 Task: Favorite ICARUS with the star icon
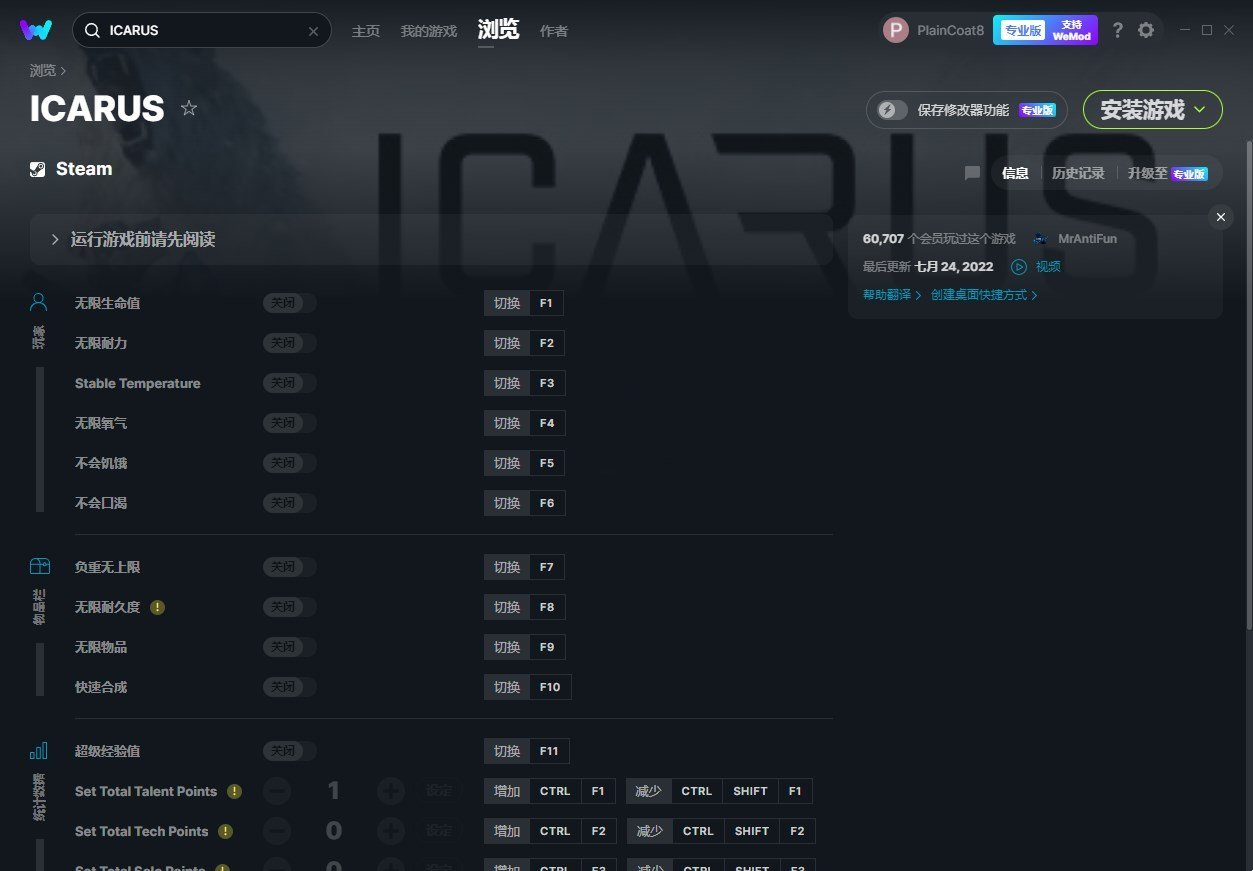188,108
